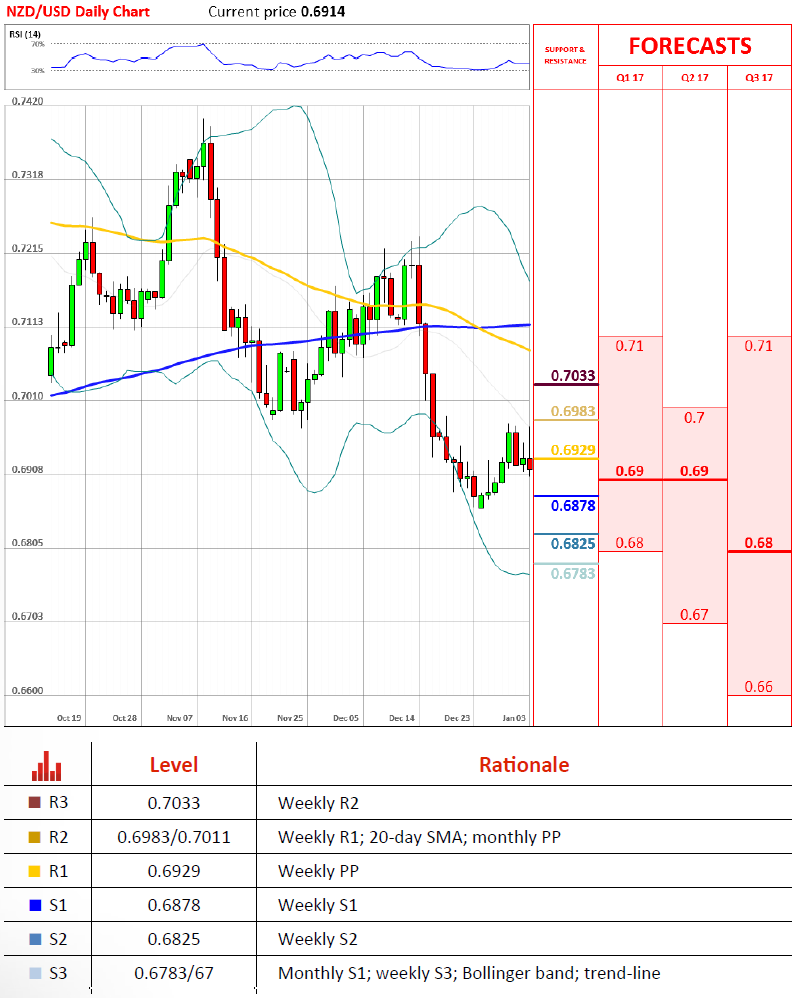The image size is (802, 998).
Task: Click the 0.6983/0.7011 level cell
Action: 174,837
